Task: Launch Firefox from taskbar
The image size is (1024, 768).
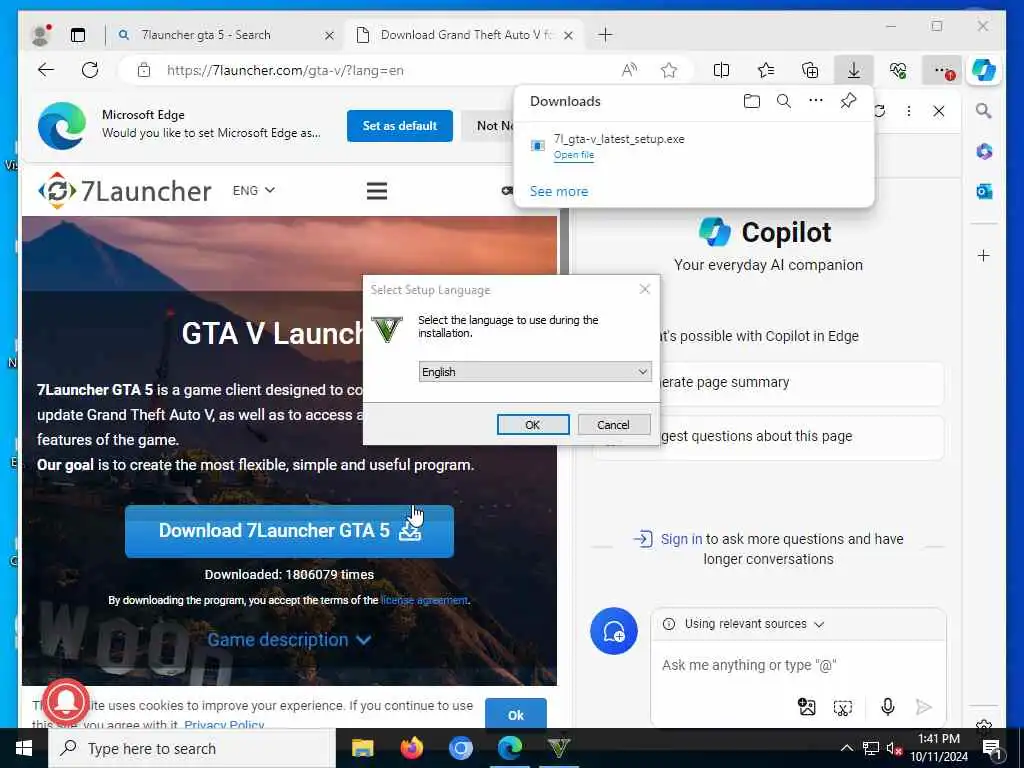Action: (x=412, y=748)
